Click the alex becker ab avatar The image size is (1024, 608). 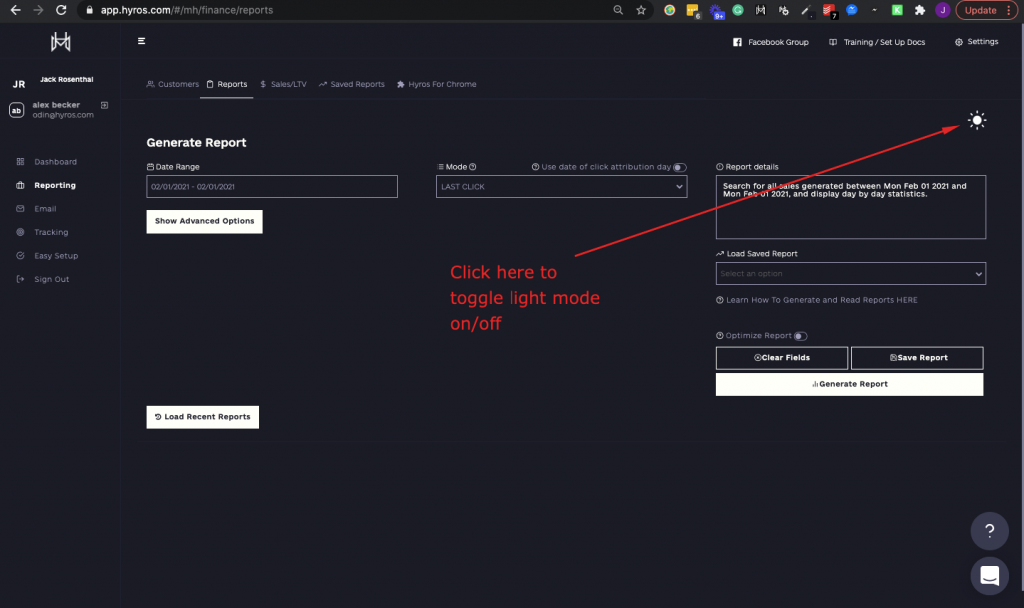tap(16, 110)
